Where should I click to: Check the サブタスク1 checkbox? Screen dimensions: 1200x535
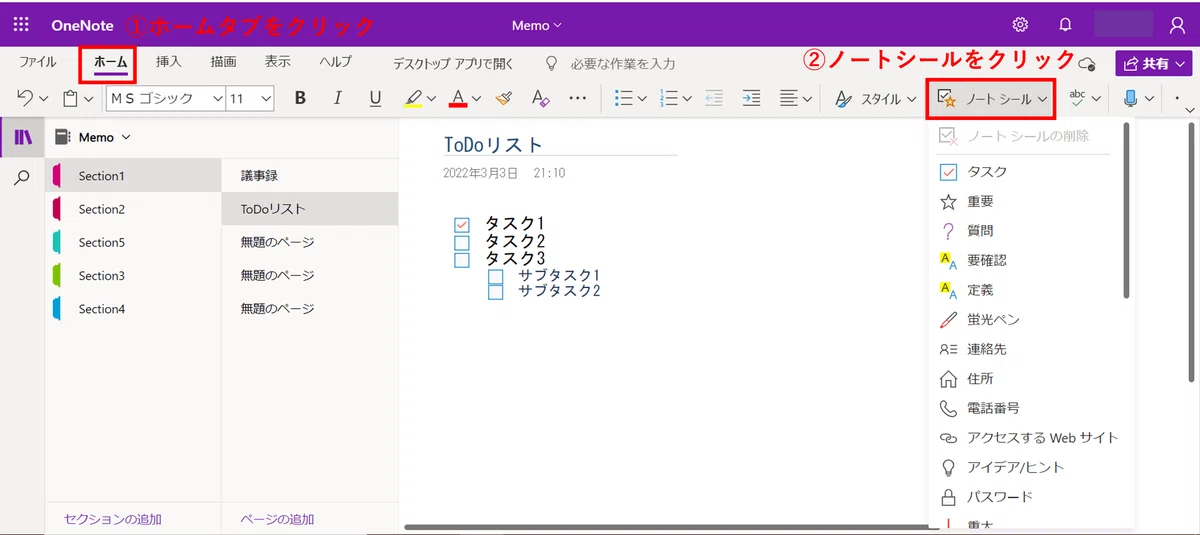[495, 276]
